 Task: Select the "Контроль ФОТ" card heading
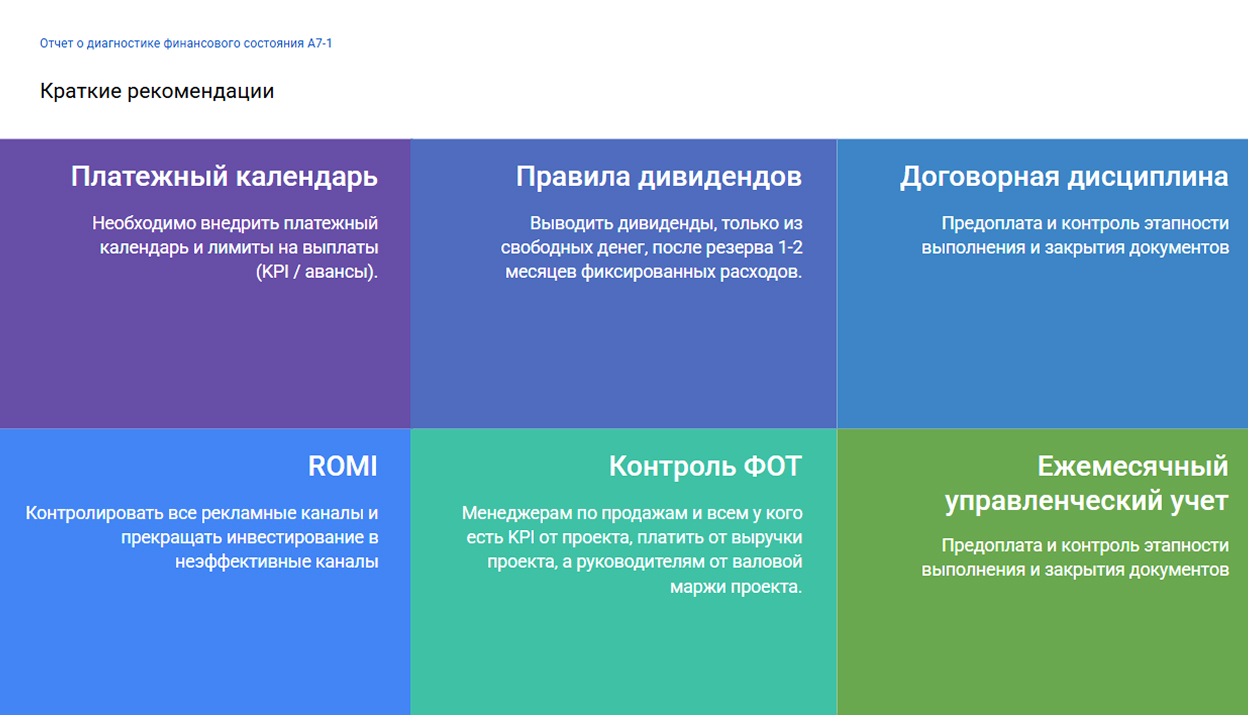coord(705,466)
